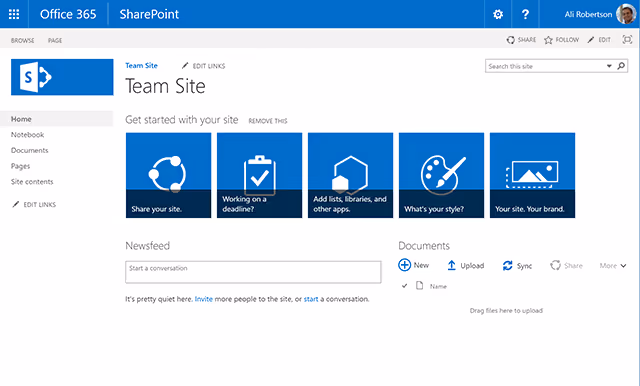This screenshot has width=640, height=386.
Task: Click the SharePoint site logo
Action: (62, 77)
